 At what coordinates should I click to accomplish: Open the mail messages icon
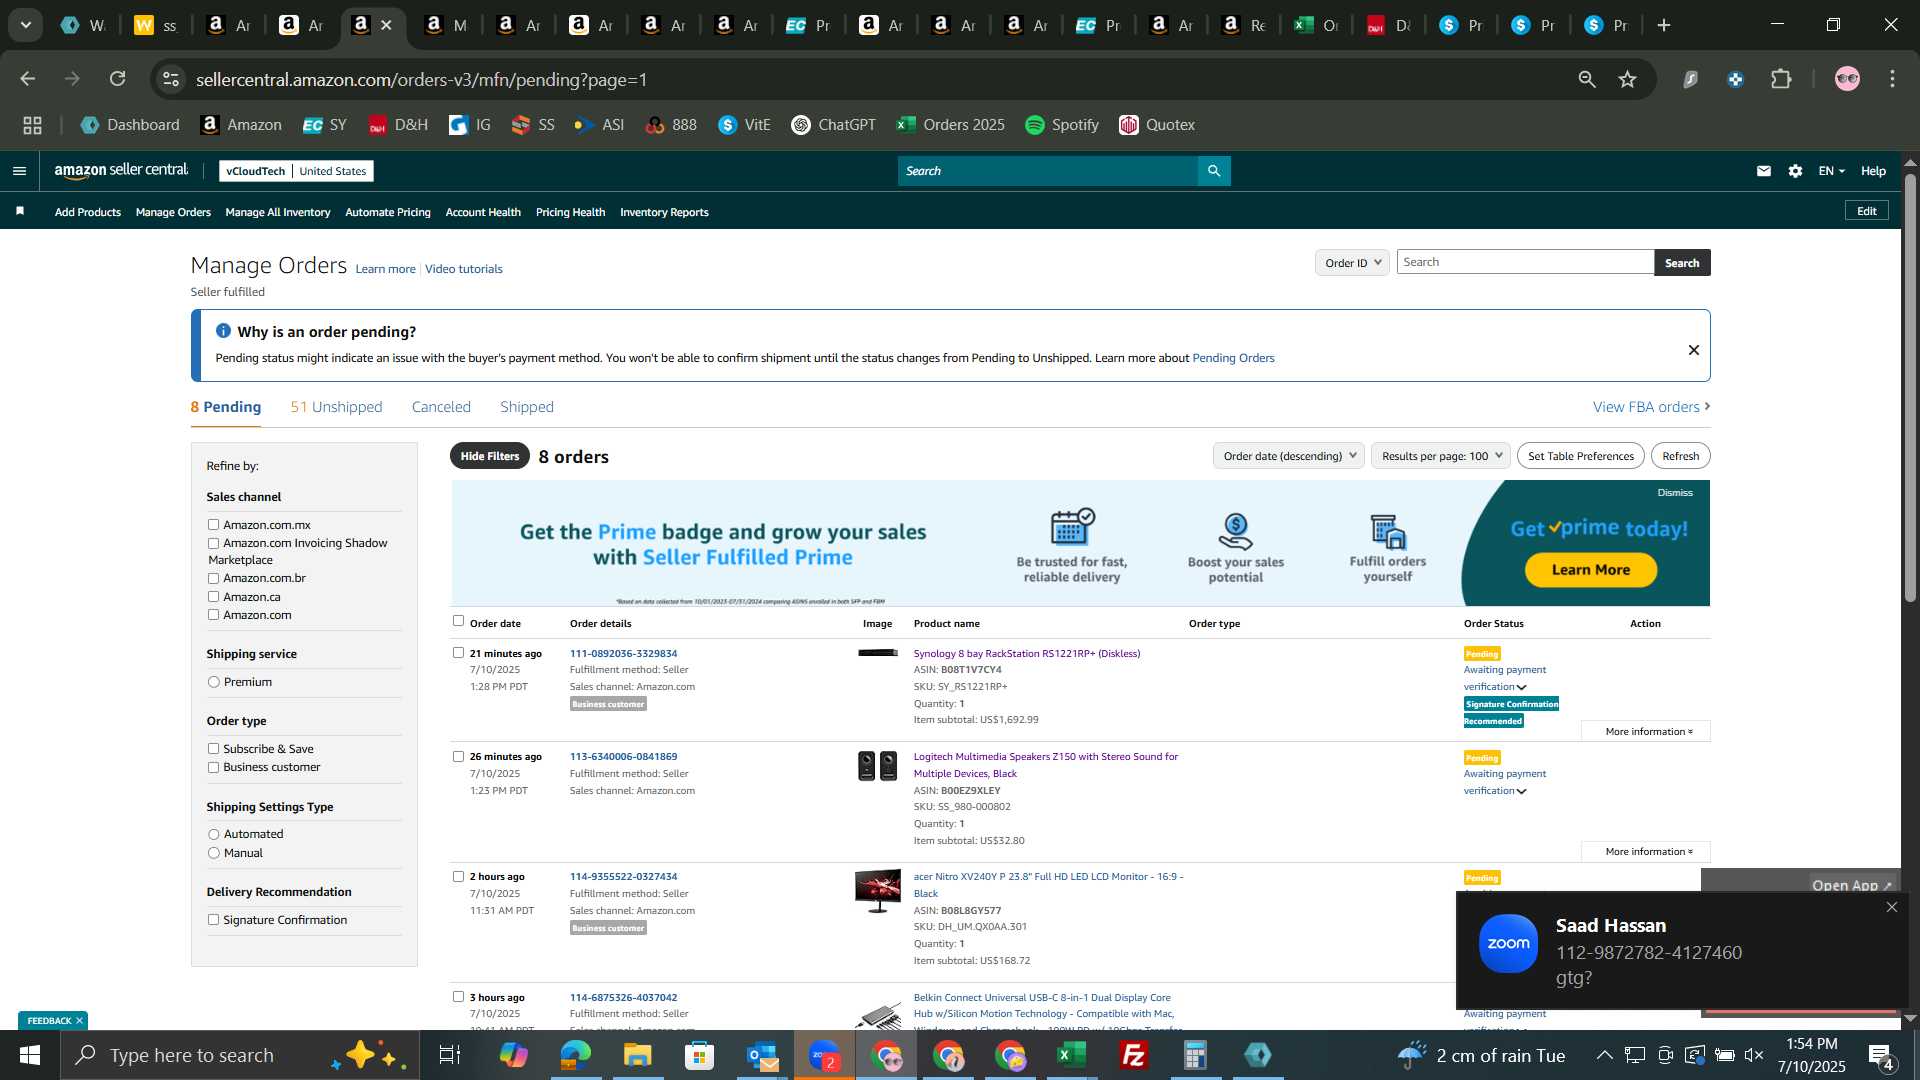pyautogui.click(x=1764, y=171)
